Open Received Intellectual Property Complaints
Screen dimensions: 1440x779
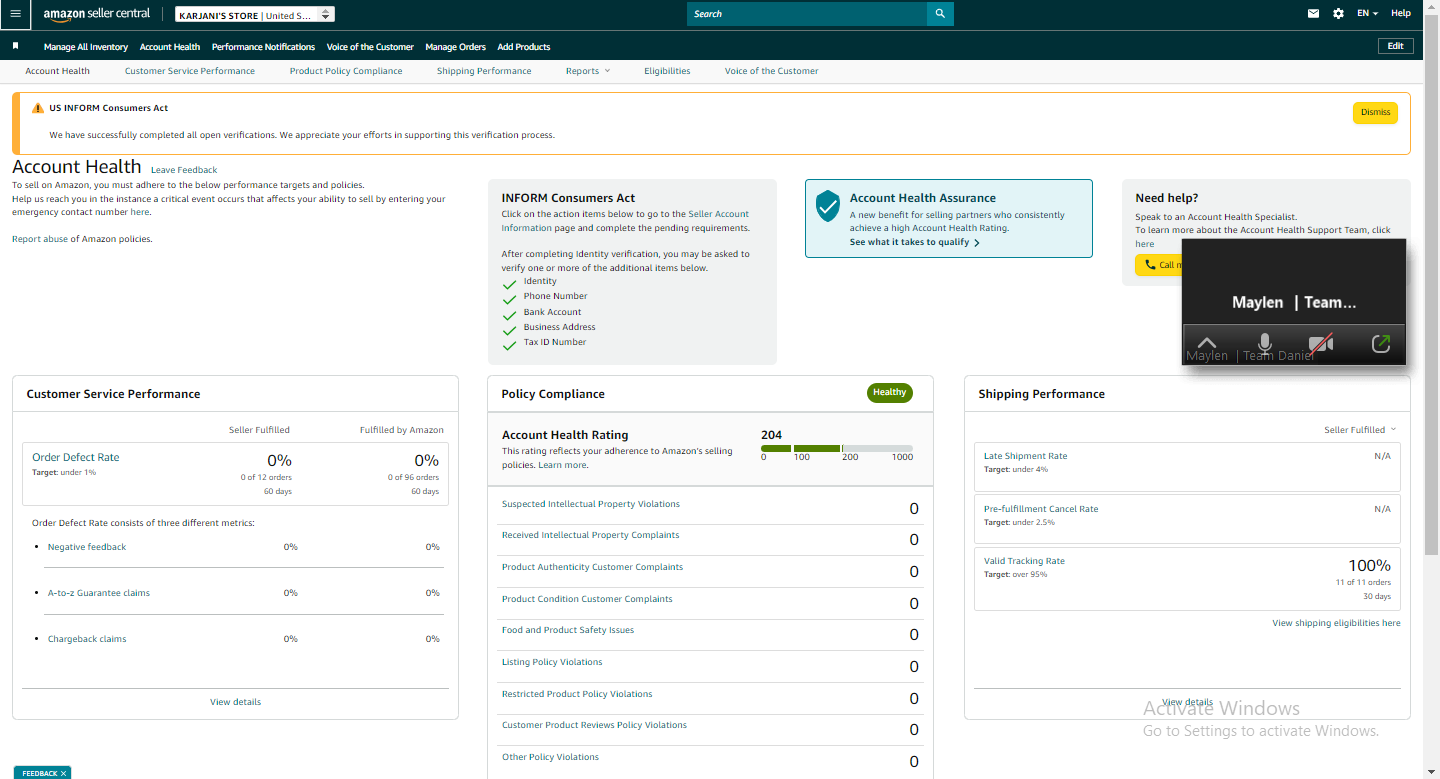pos(590,535)
